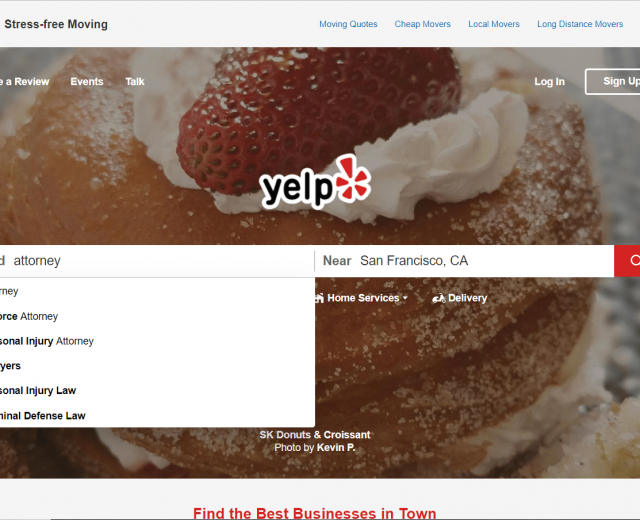Go to the Local Movers link
This screenshot has width=640, height=520.
[x=494, y=24]
